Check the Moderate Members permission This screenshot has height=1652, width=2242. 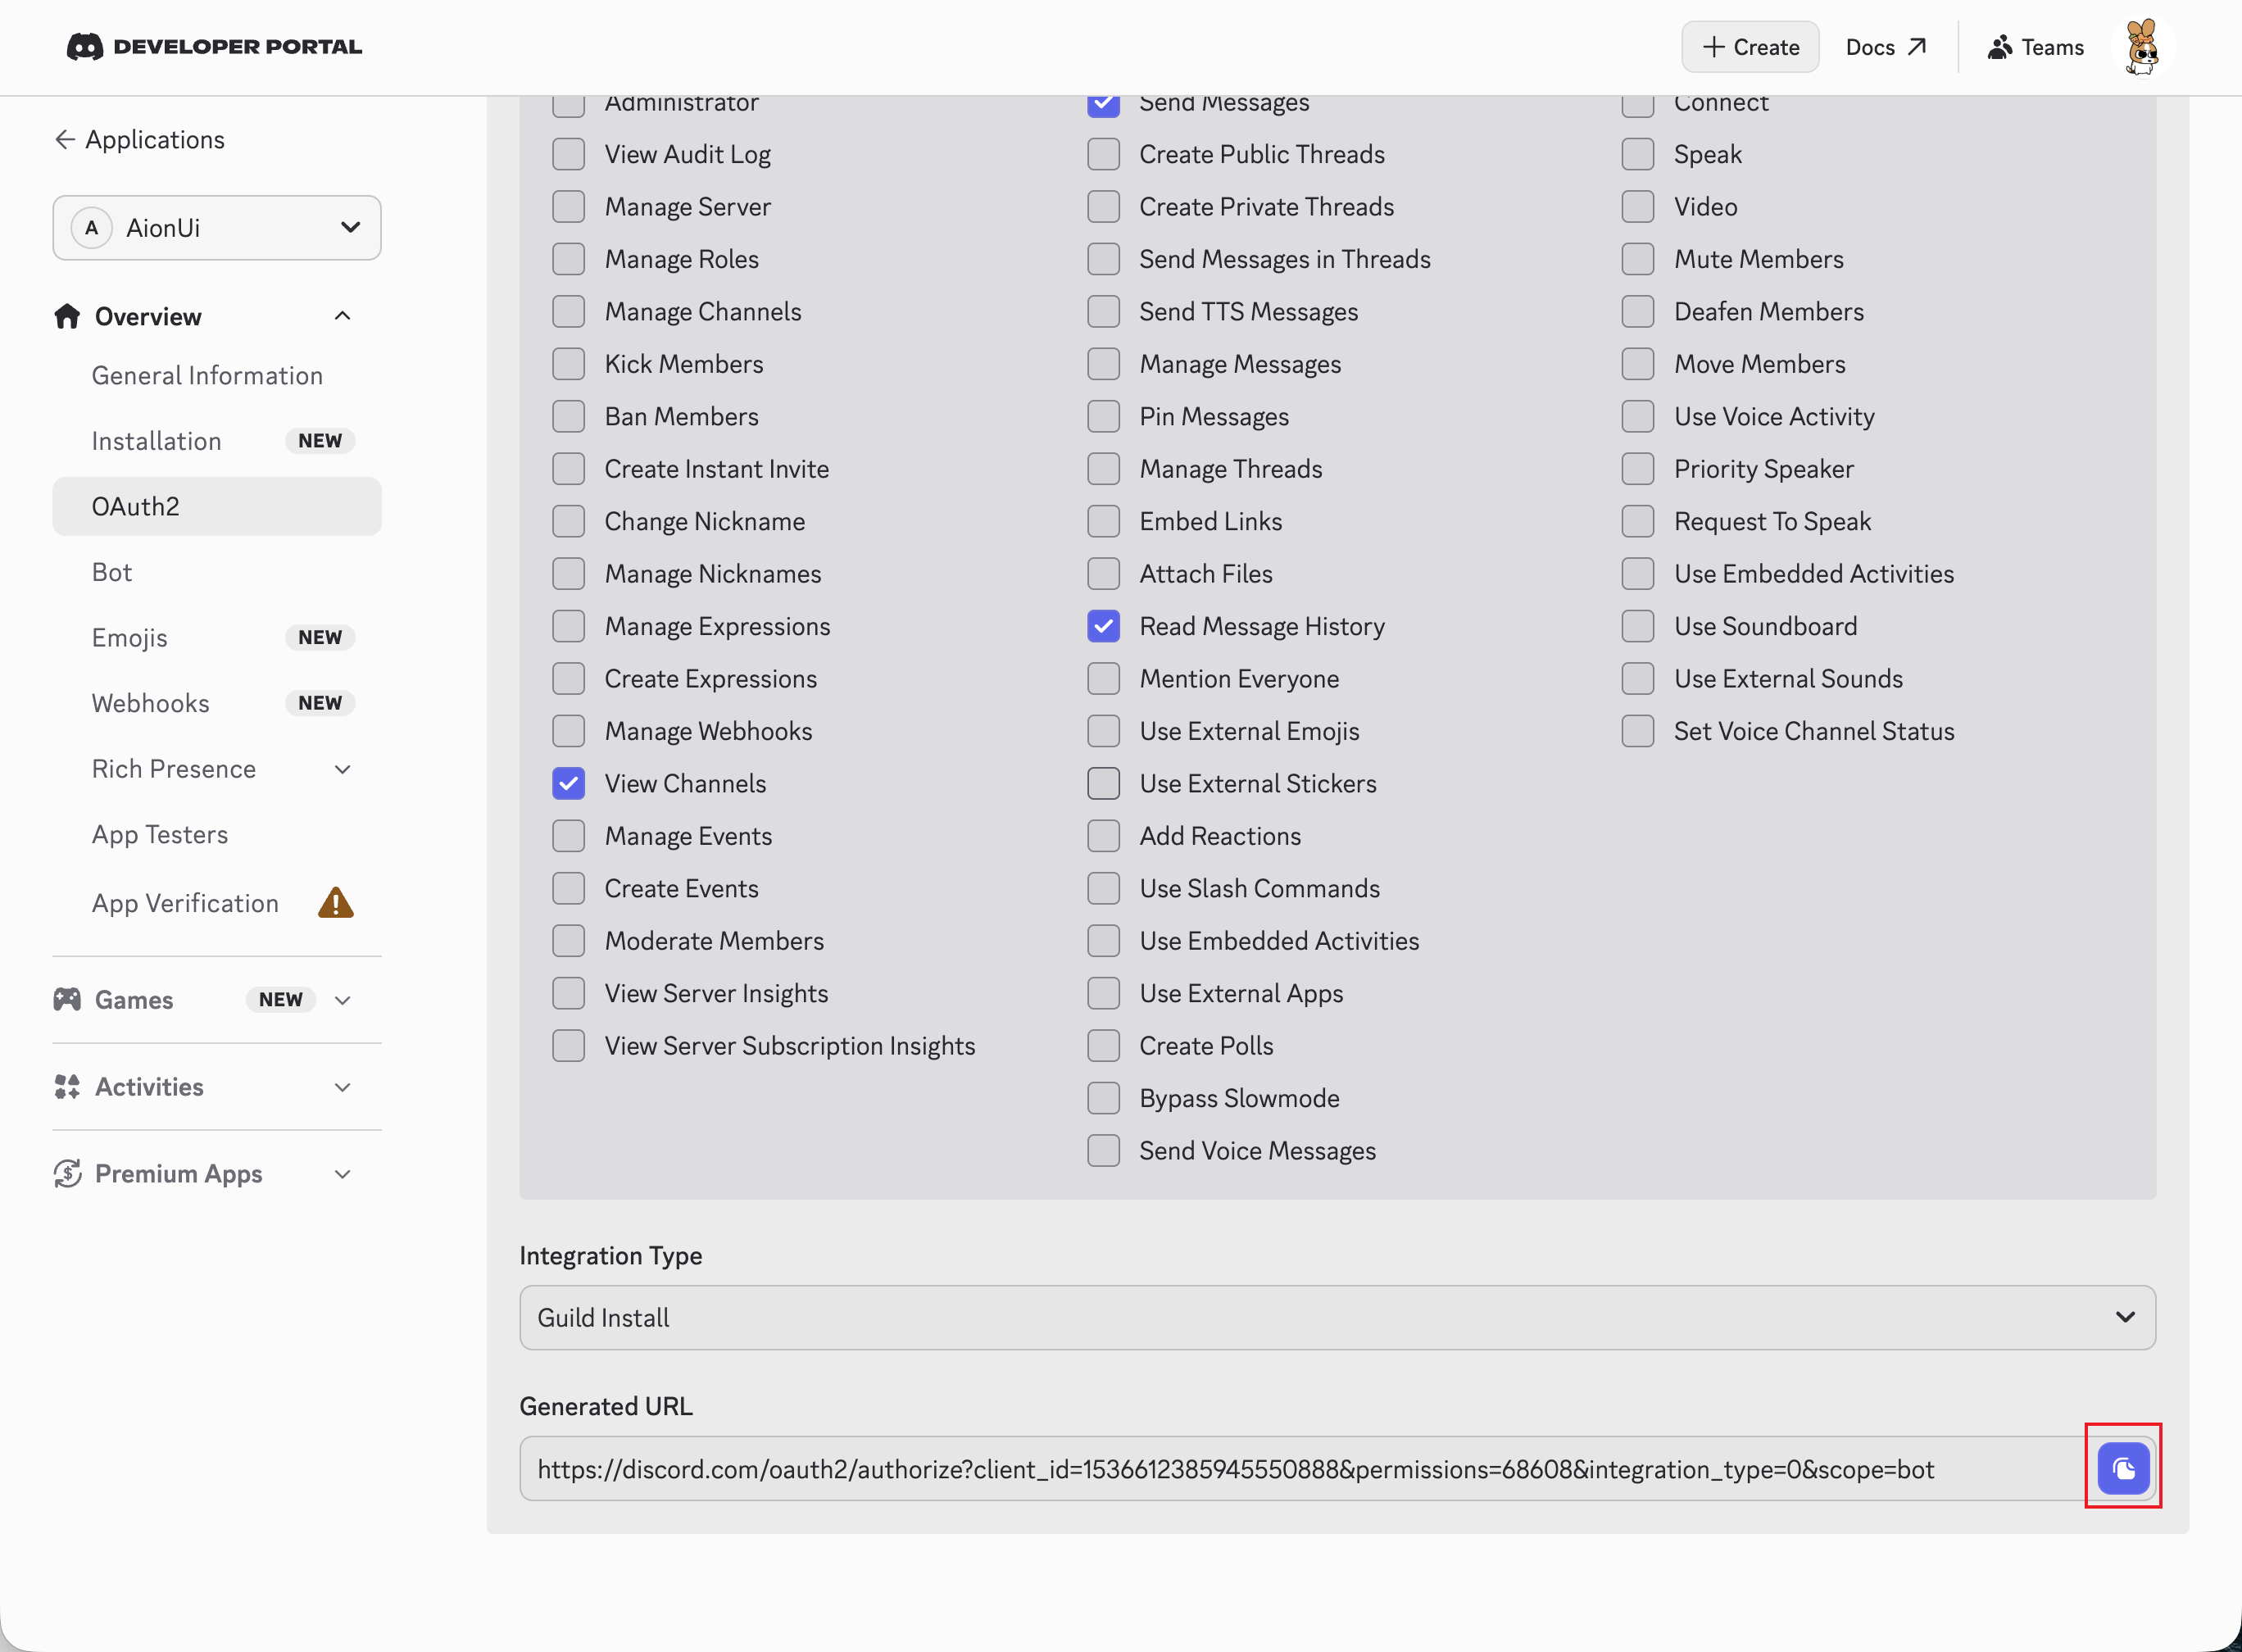(x=569, y=940)
